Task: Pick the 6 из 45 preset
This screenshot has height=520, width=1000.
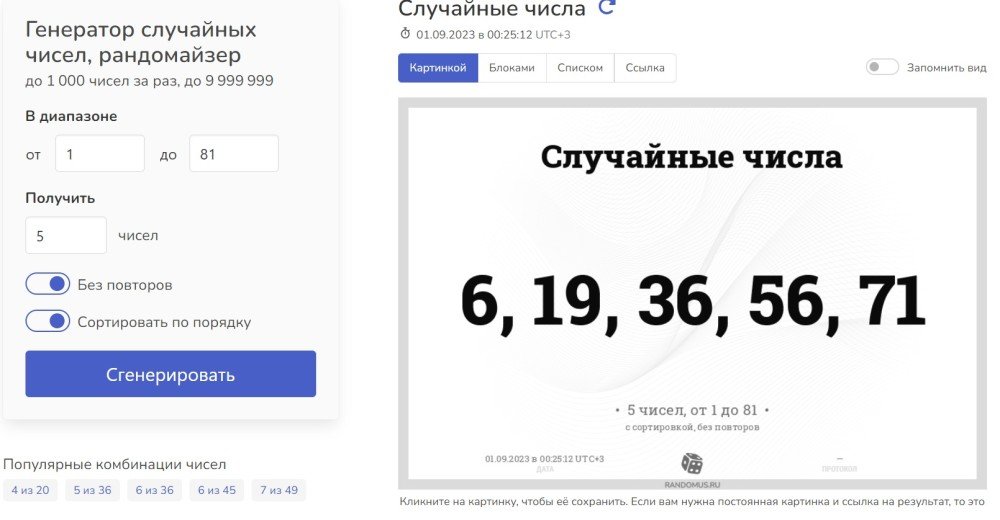Action: (x=216, y=490)
